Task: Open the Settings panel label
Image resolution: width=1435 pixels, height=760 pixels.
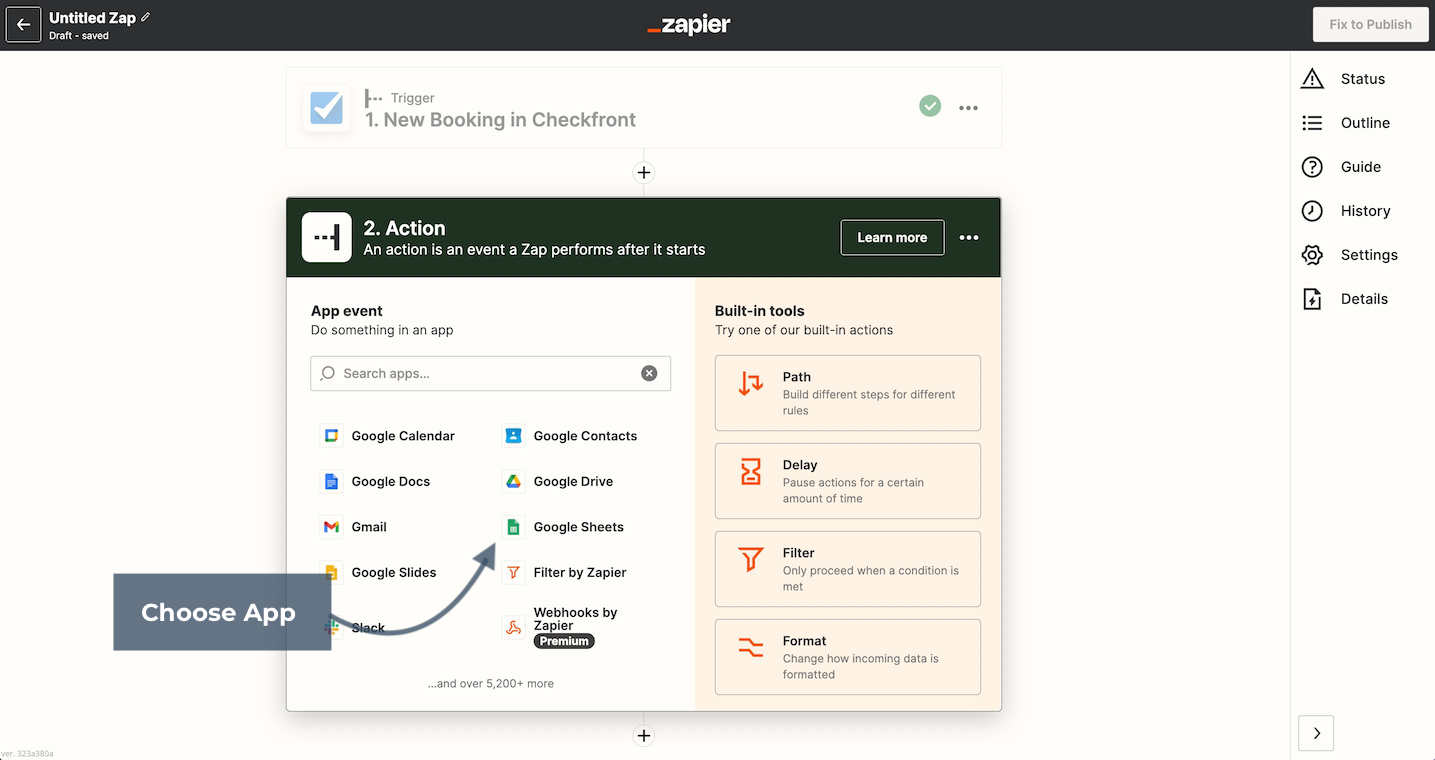Action: click(x=1369, y=255)
